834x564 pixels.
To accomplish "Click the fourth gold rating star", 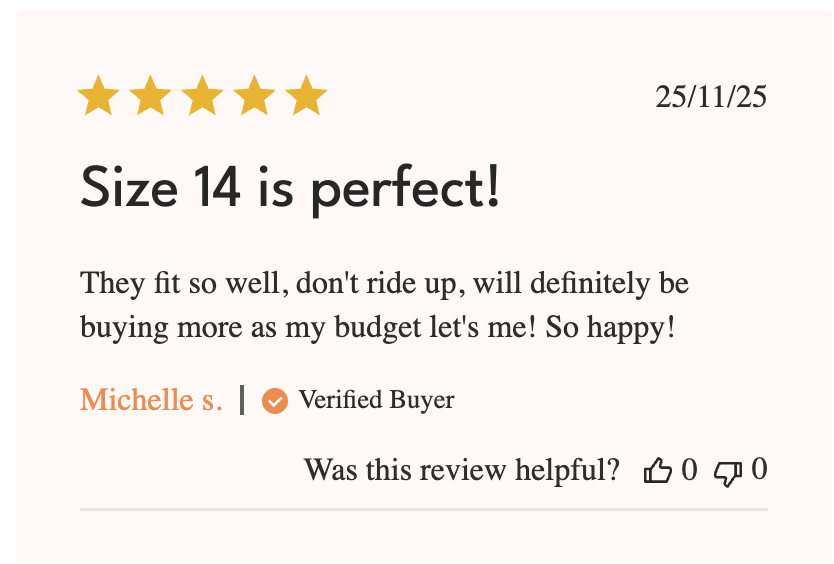I will point(254,97).
